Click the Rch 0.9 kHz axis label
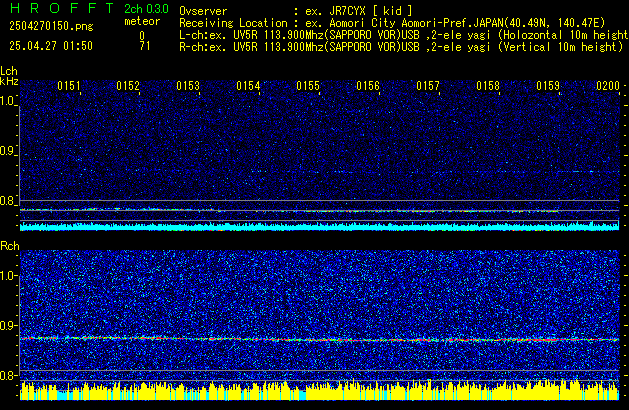This screenshot has height=410, width=629. [x=8, y=325]
